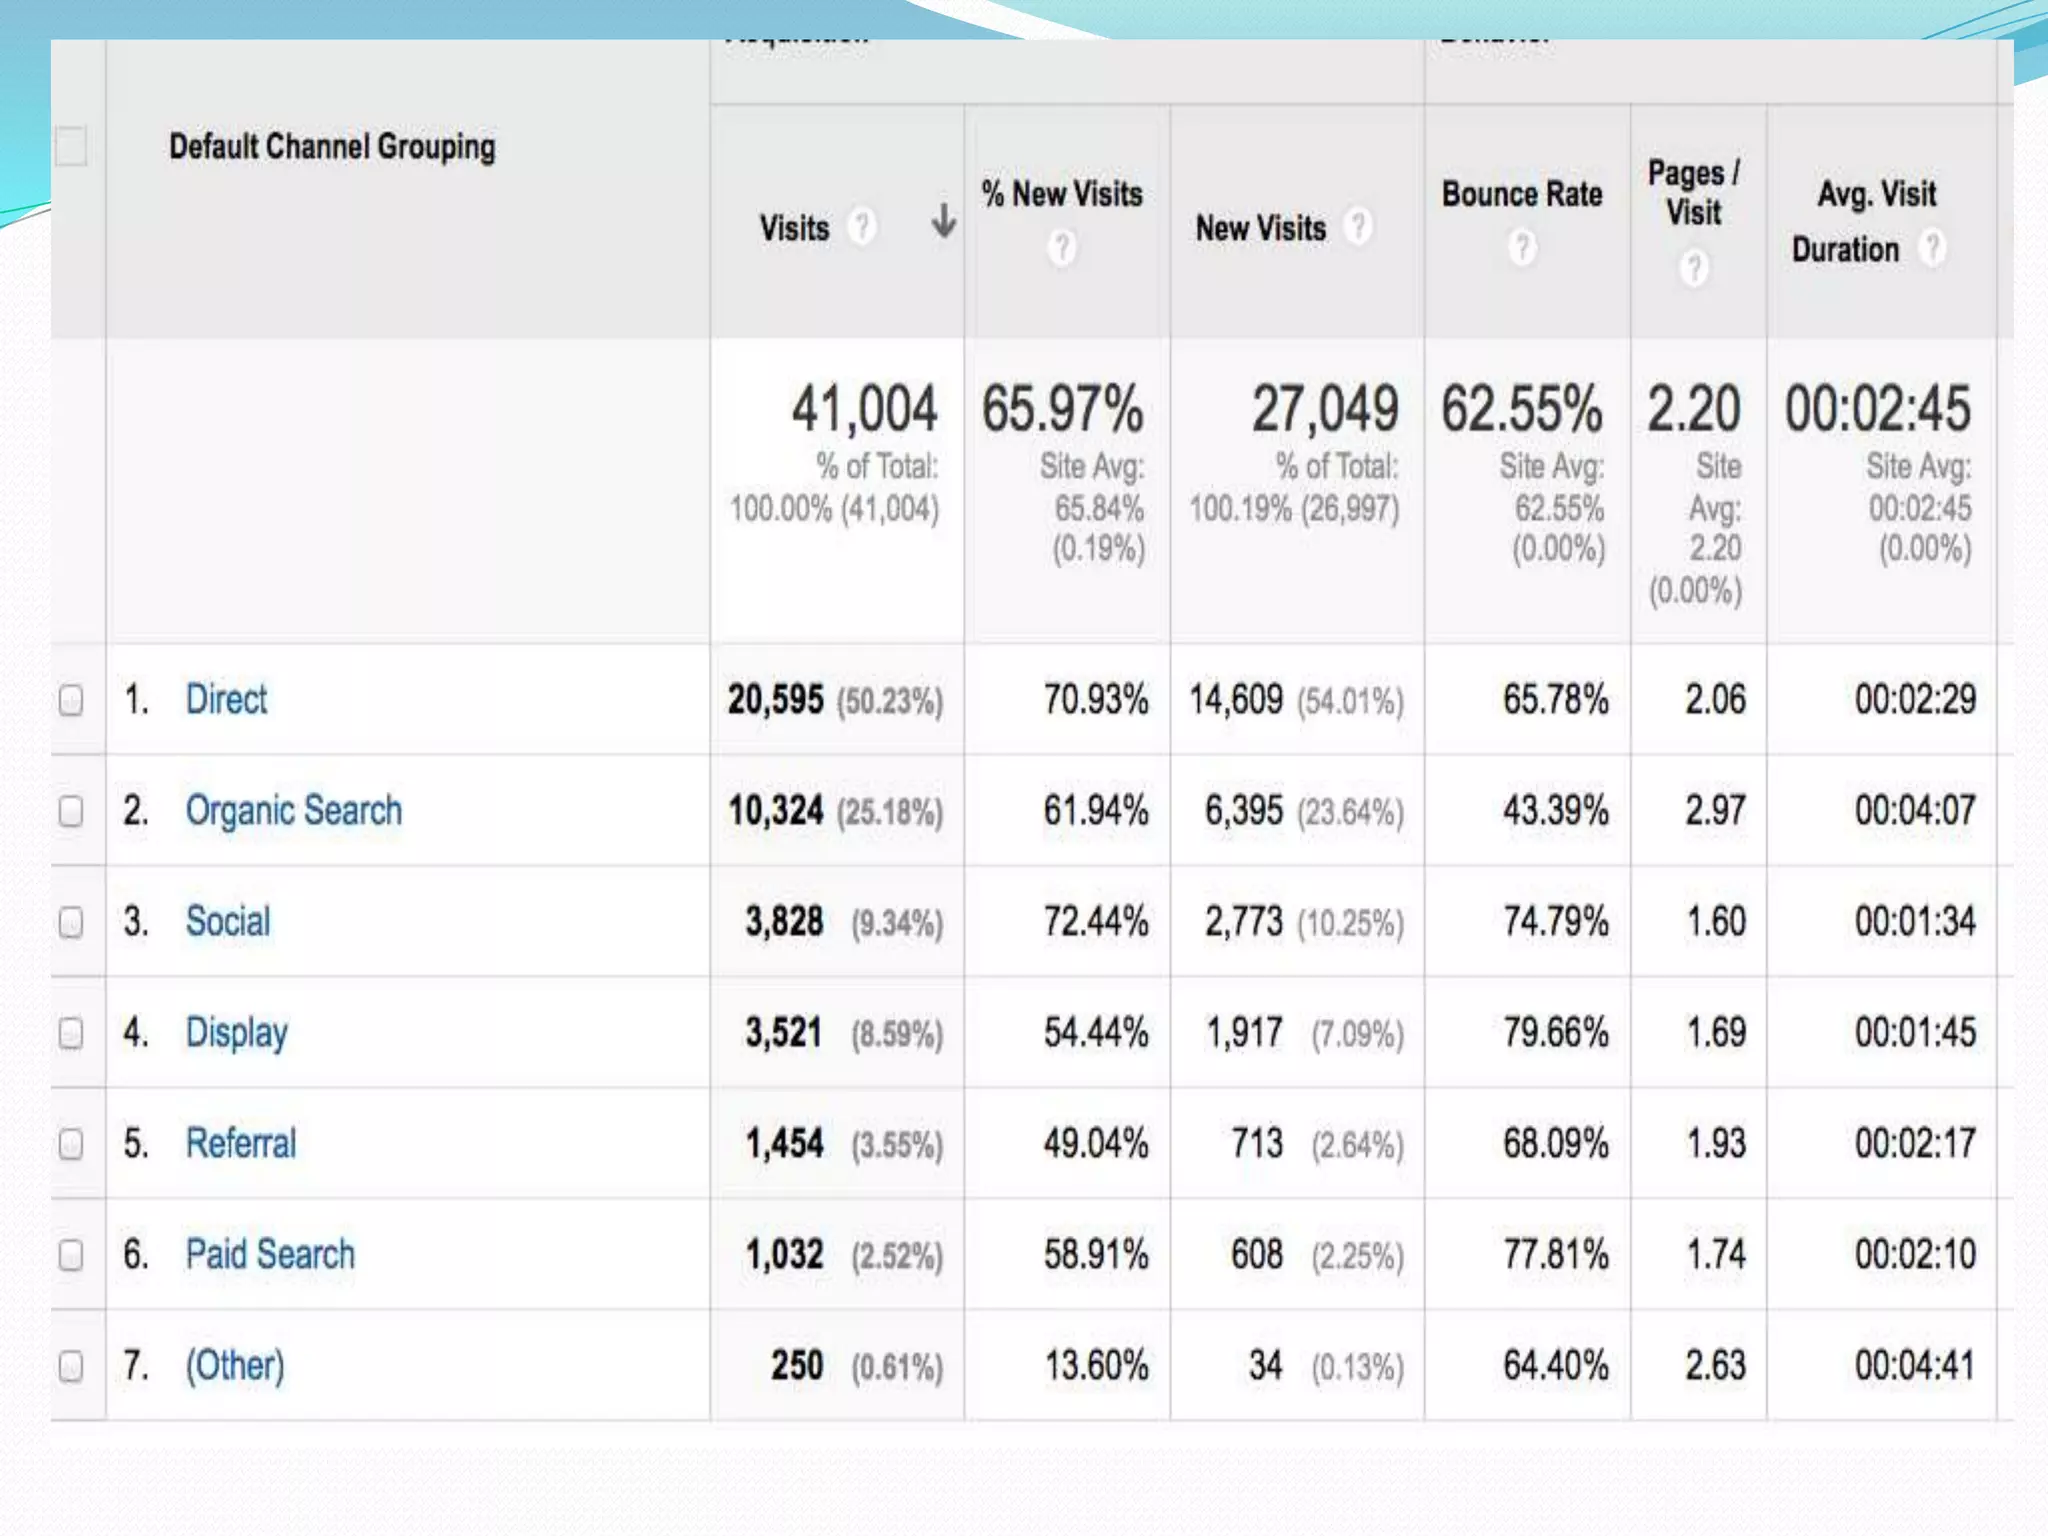The height and width of the screenshot is (1536, 2048).
Task: Select the Organic Search row checkbox
Action: pos(71,811)
